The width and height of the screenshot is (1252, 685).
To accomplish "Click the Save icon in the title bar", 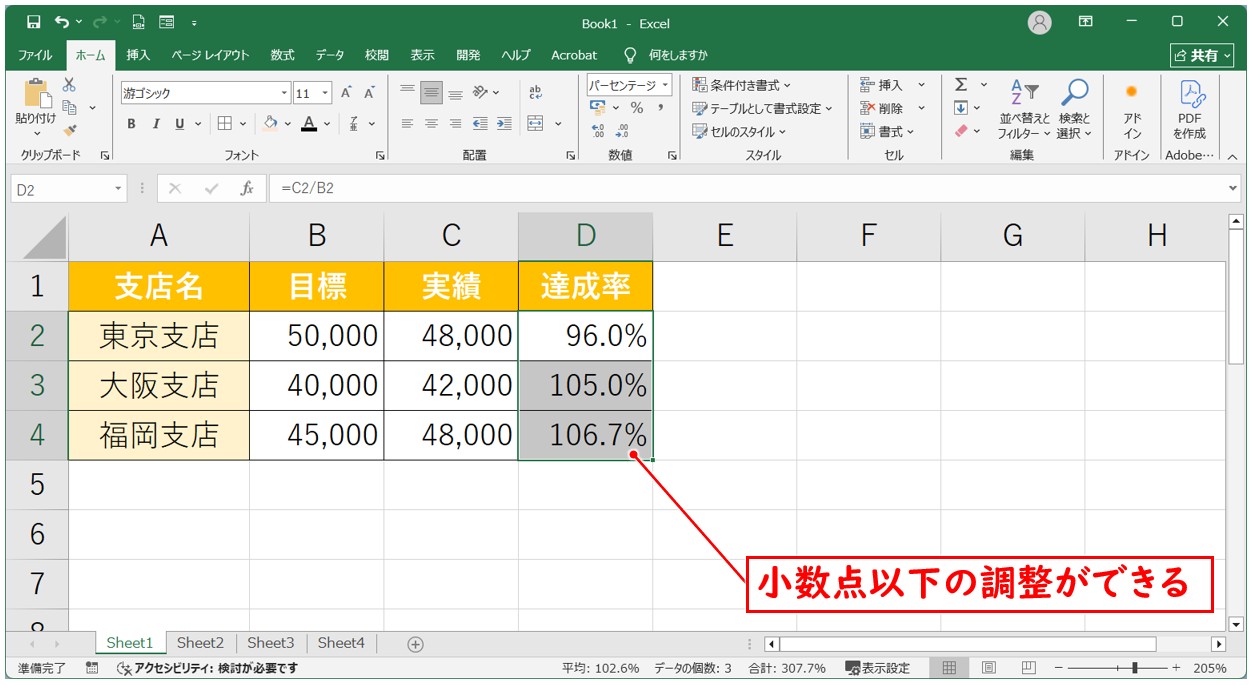I will pyautogui.click(x=34, y=22).
